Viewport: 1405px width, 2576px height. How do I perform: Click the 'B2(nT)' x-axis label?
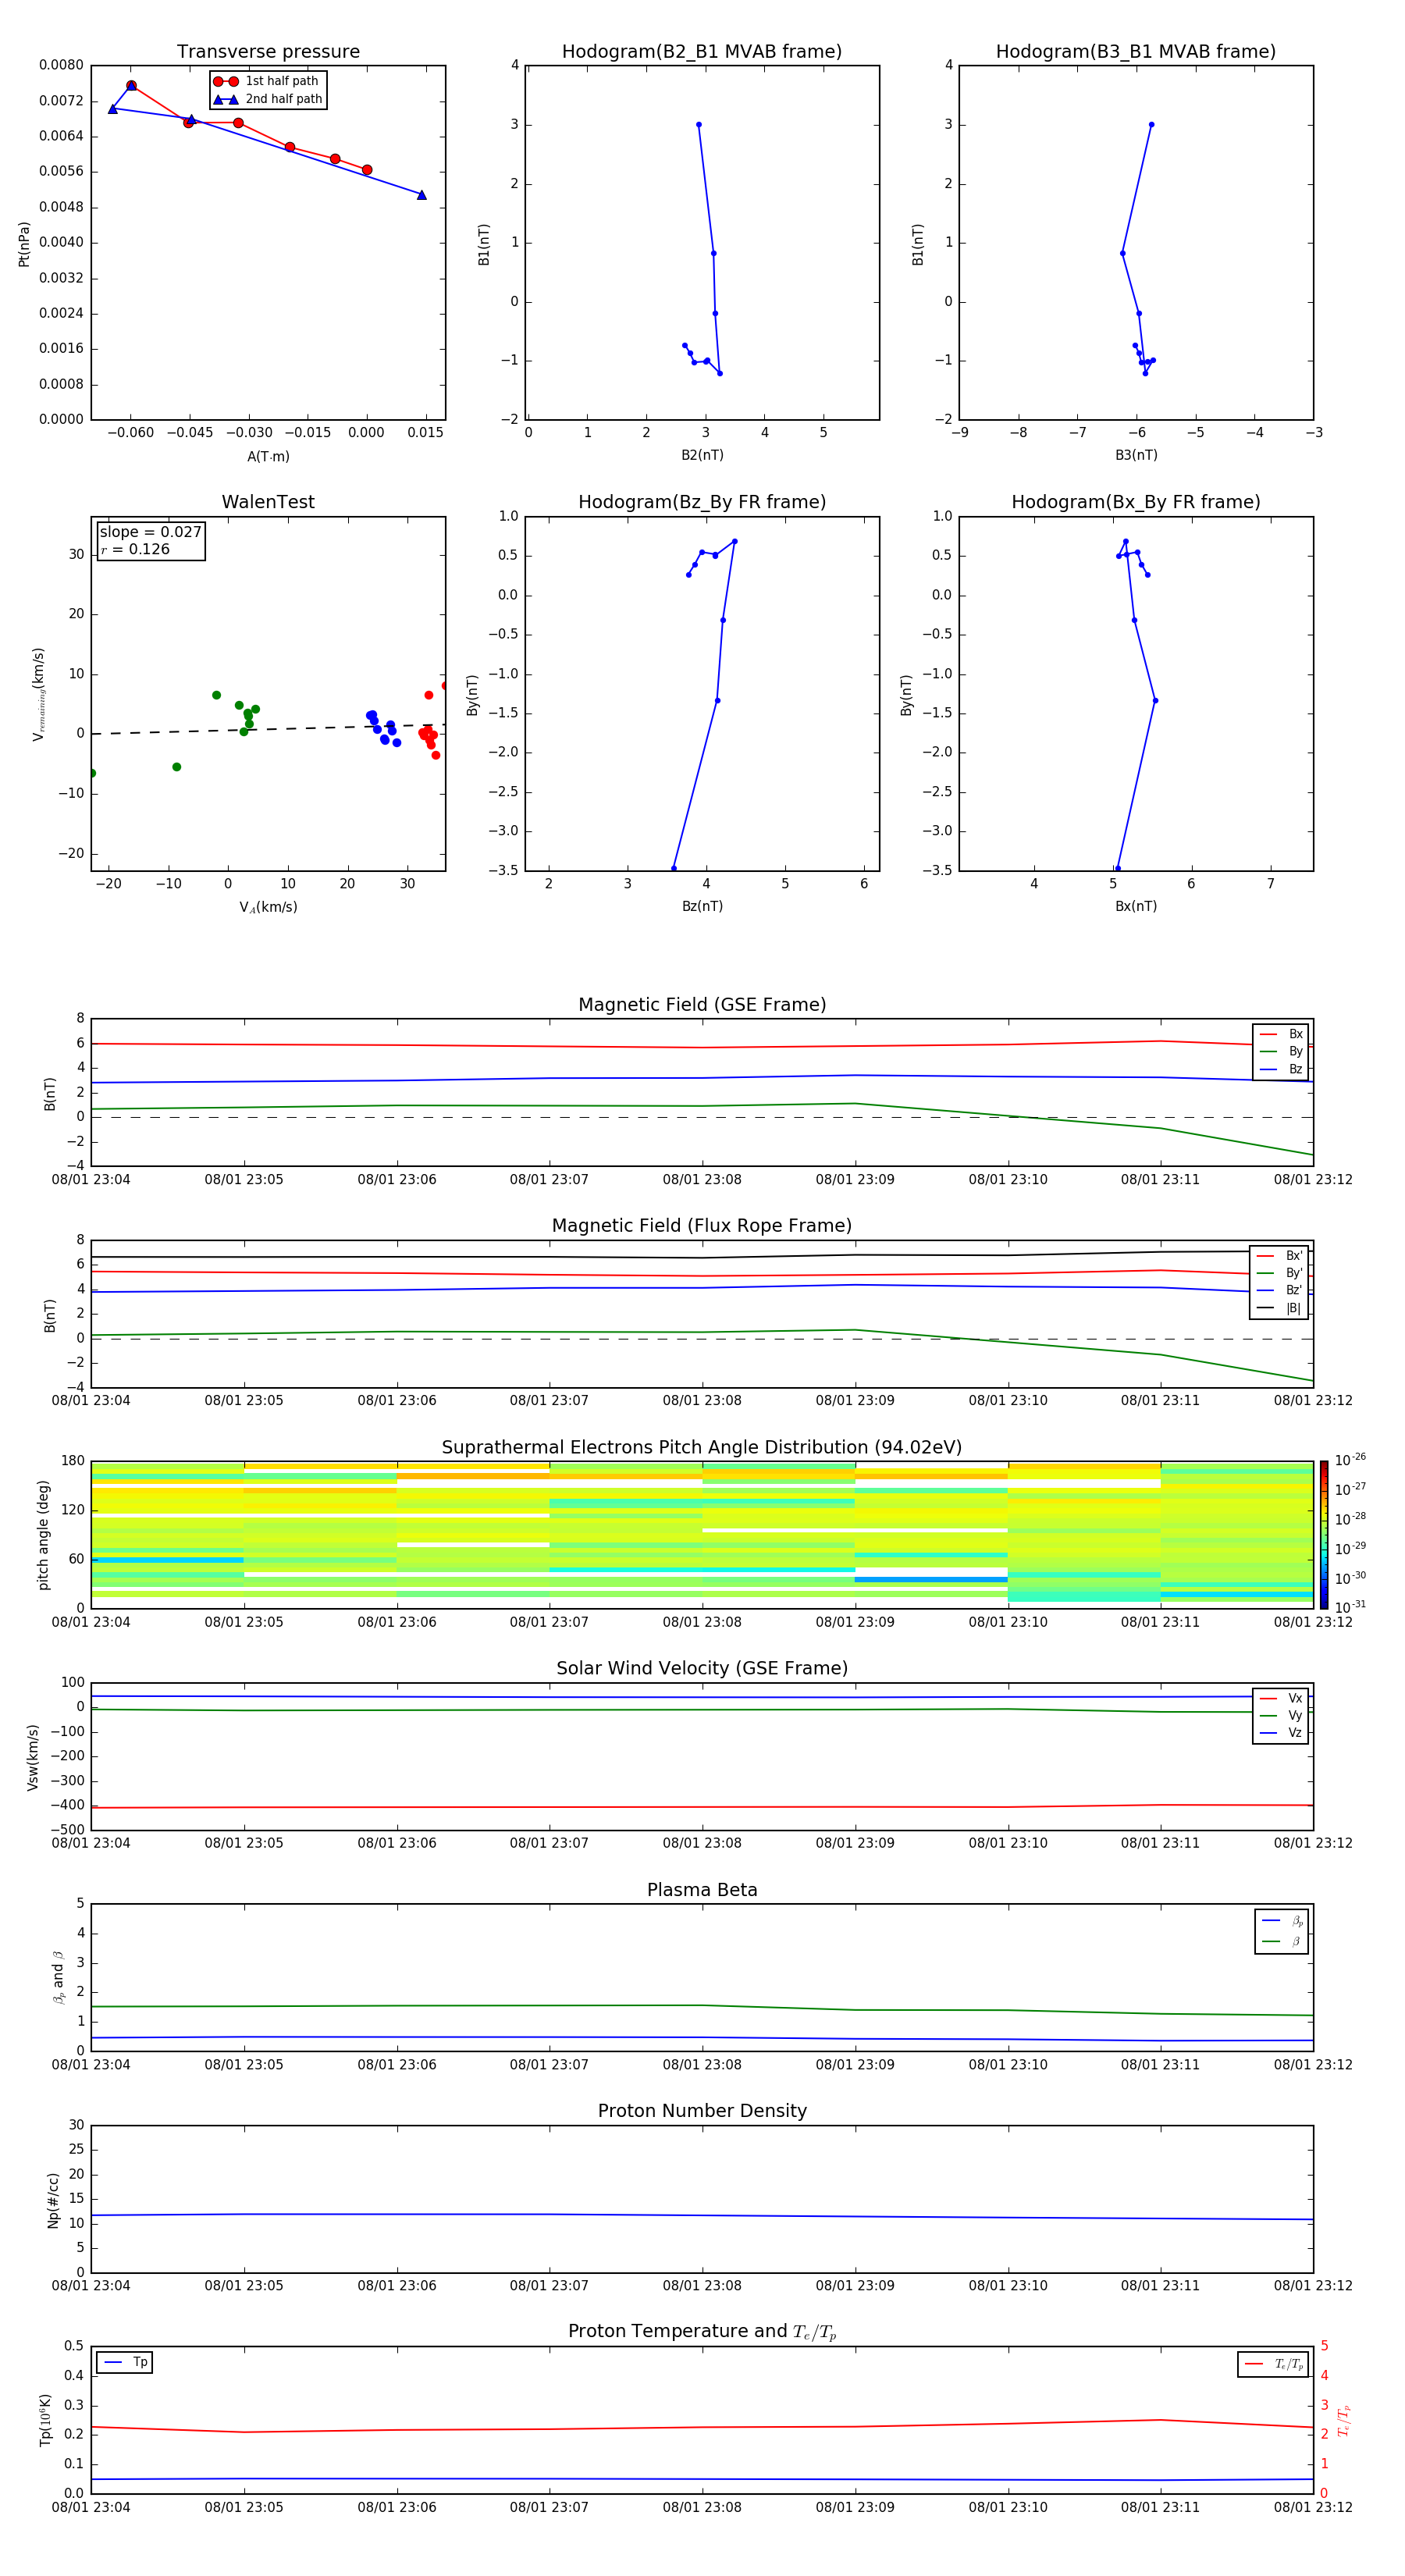pyautogui.click(x=702, y=455)
